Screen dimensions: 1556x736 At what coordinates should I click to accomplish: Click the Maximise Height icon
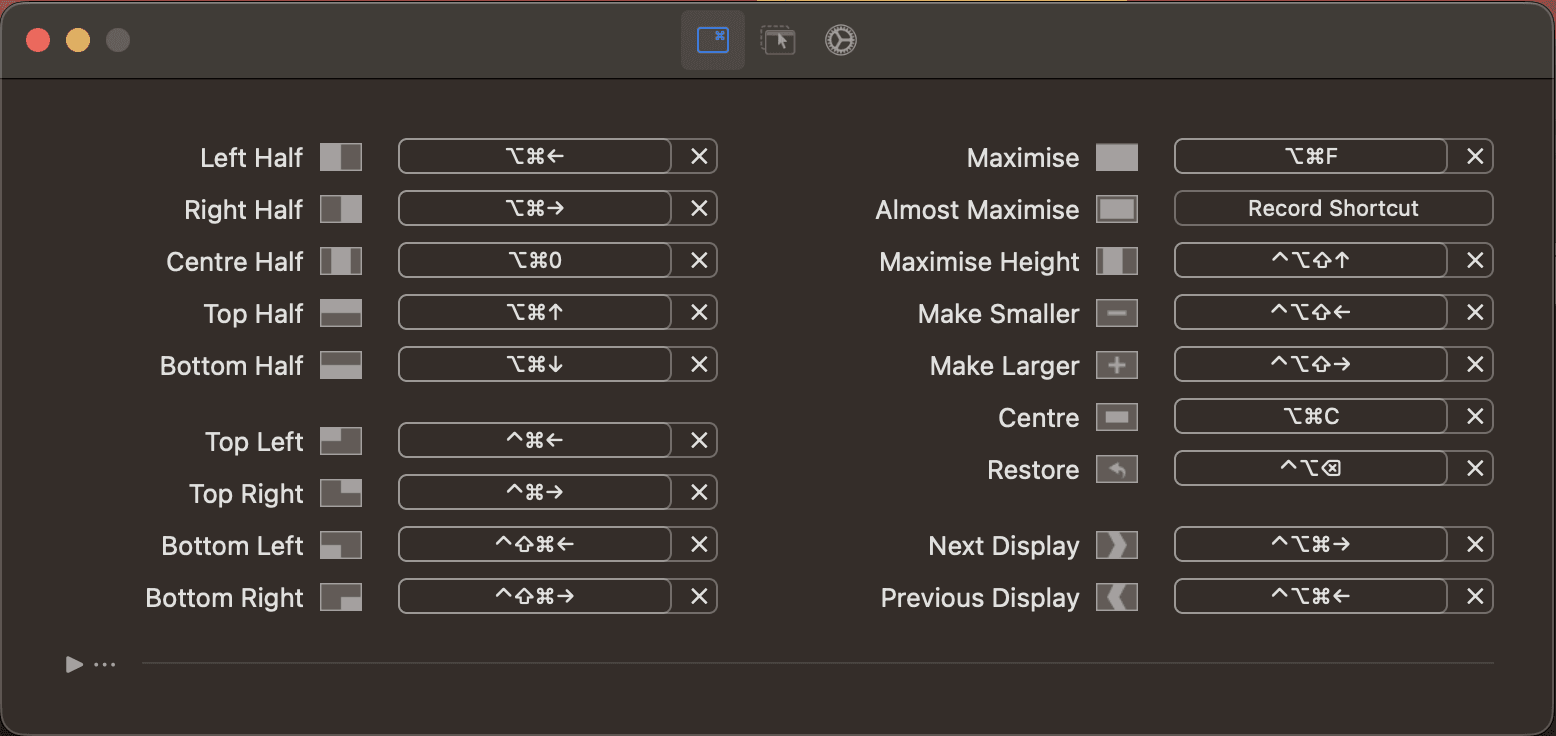[1117, 261]
